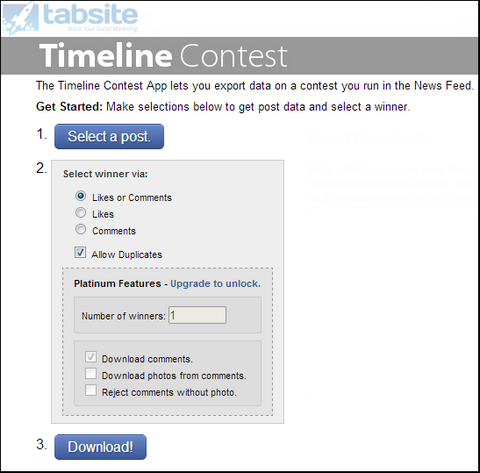Click the Download! button

click(100, 447)
